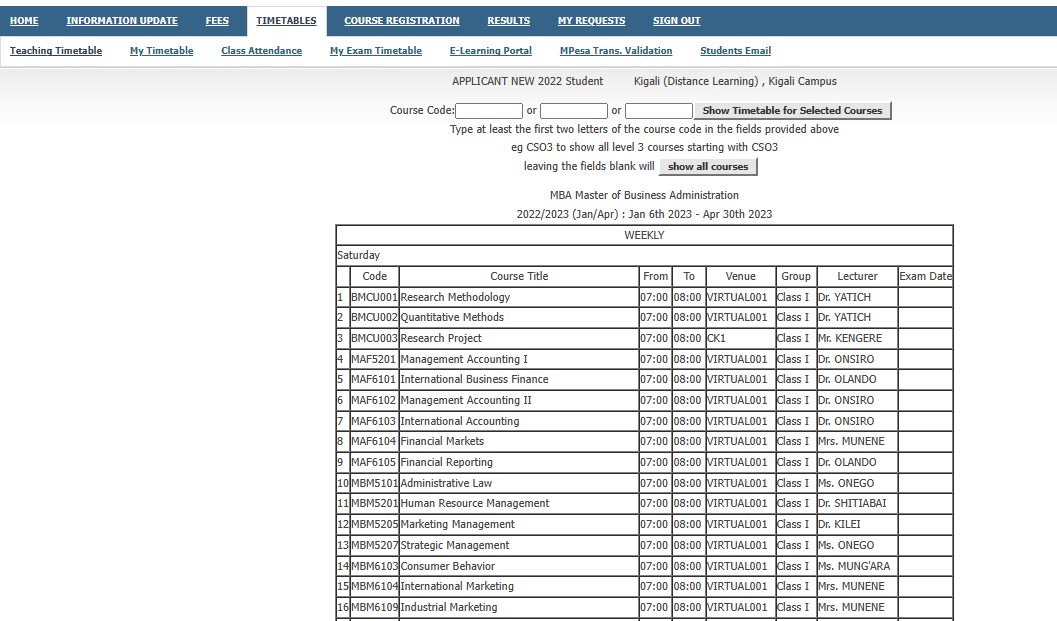Click the Lecturer column header
The image size is (1057, 621).
point(857,276)
